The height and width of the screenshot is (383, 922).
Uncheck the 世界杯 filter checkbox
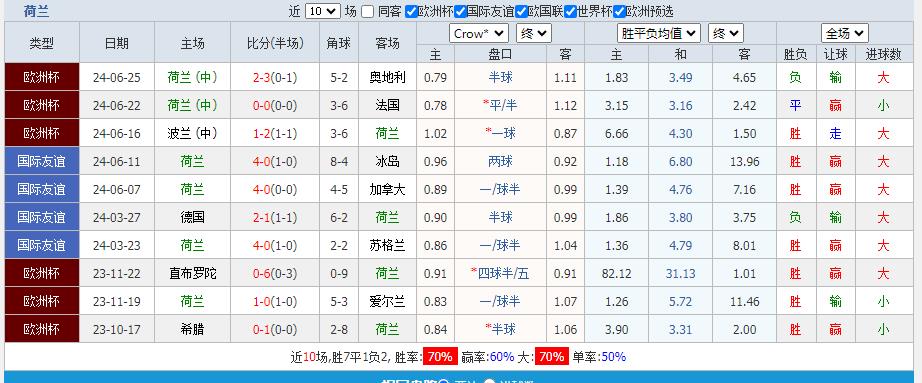pos(570,11)
